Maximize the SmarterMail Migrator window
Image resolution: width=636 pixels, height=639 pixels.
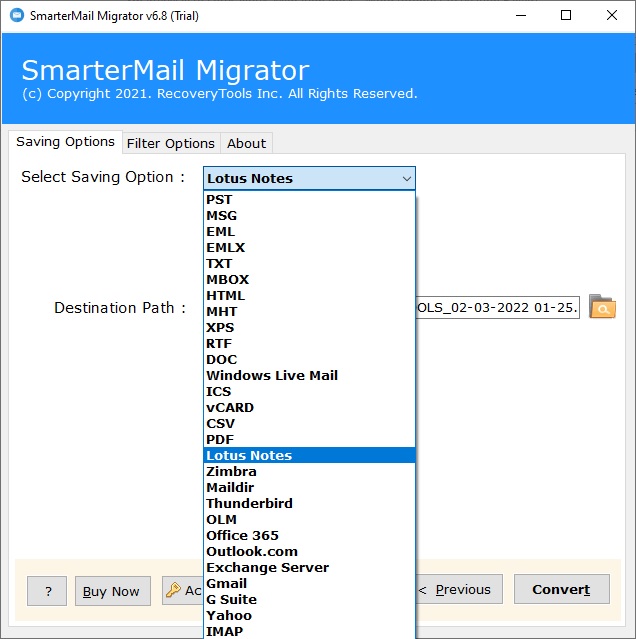pos(566,15)
